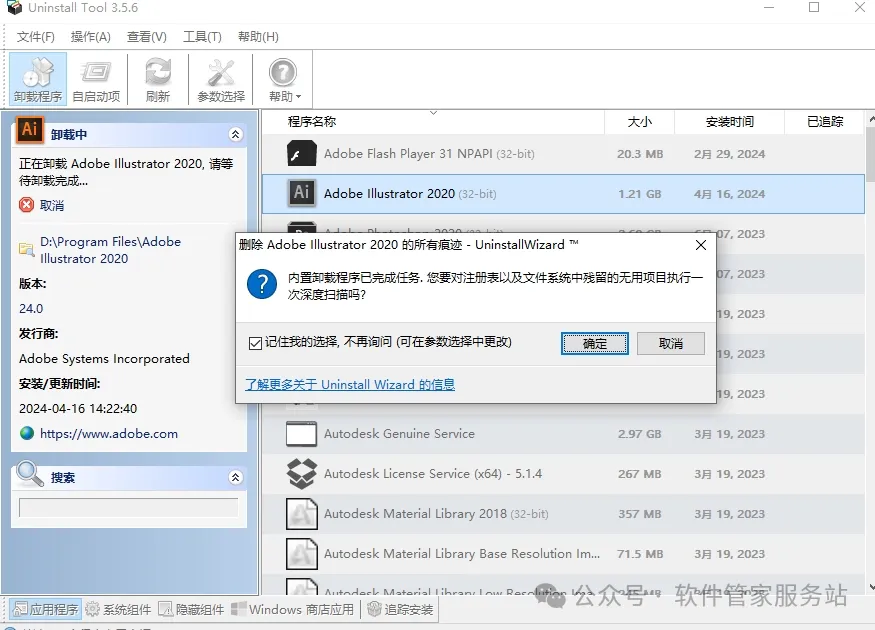Click the 2.97 GB size cell
This screenshot has height=630, width=875.
(x=640, y=434)
